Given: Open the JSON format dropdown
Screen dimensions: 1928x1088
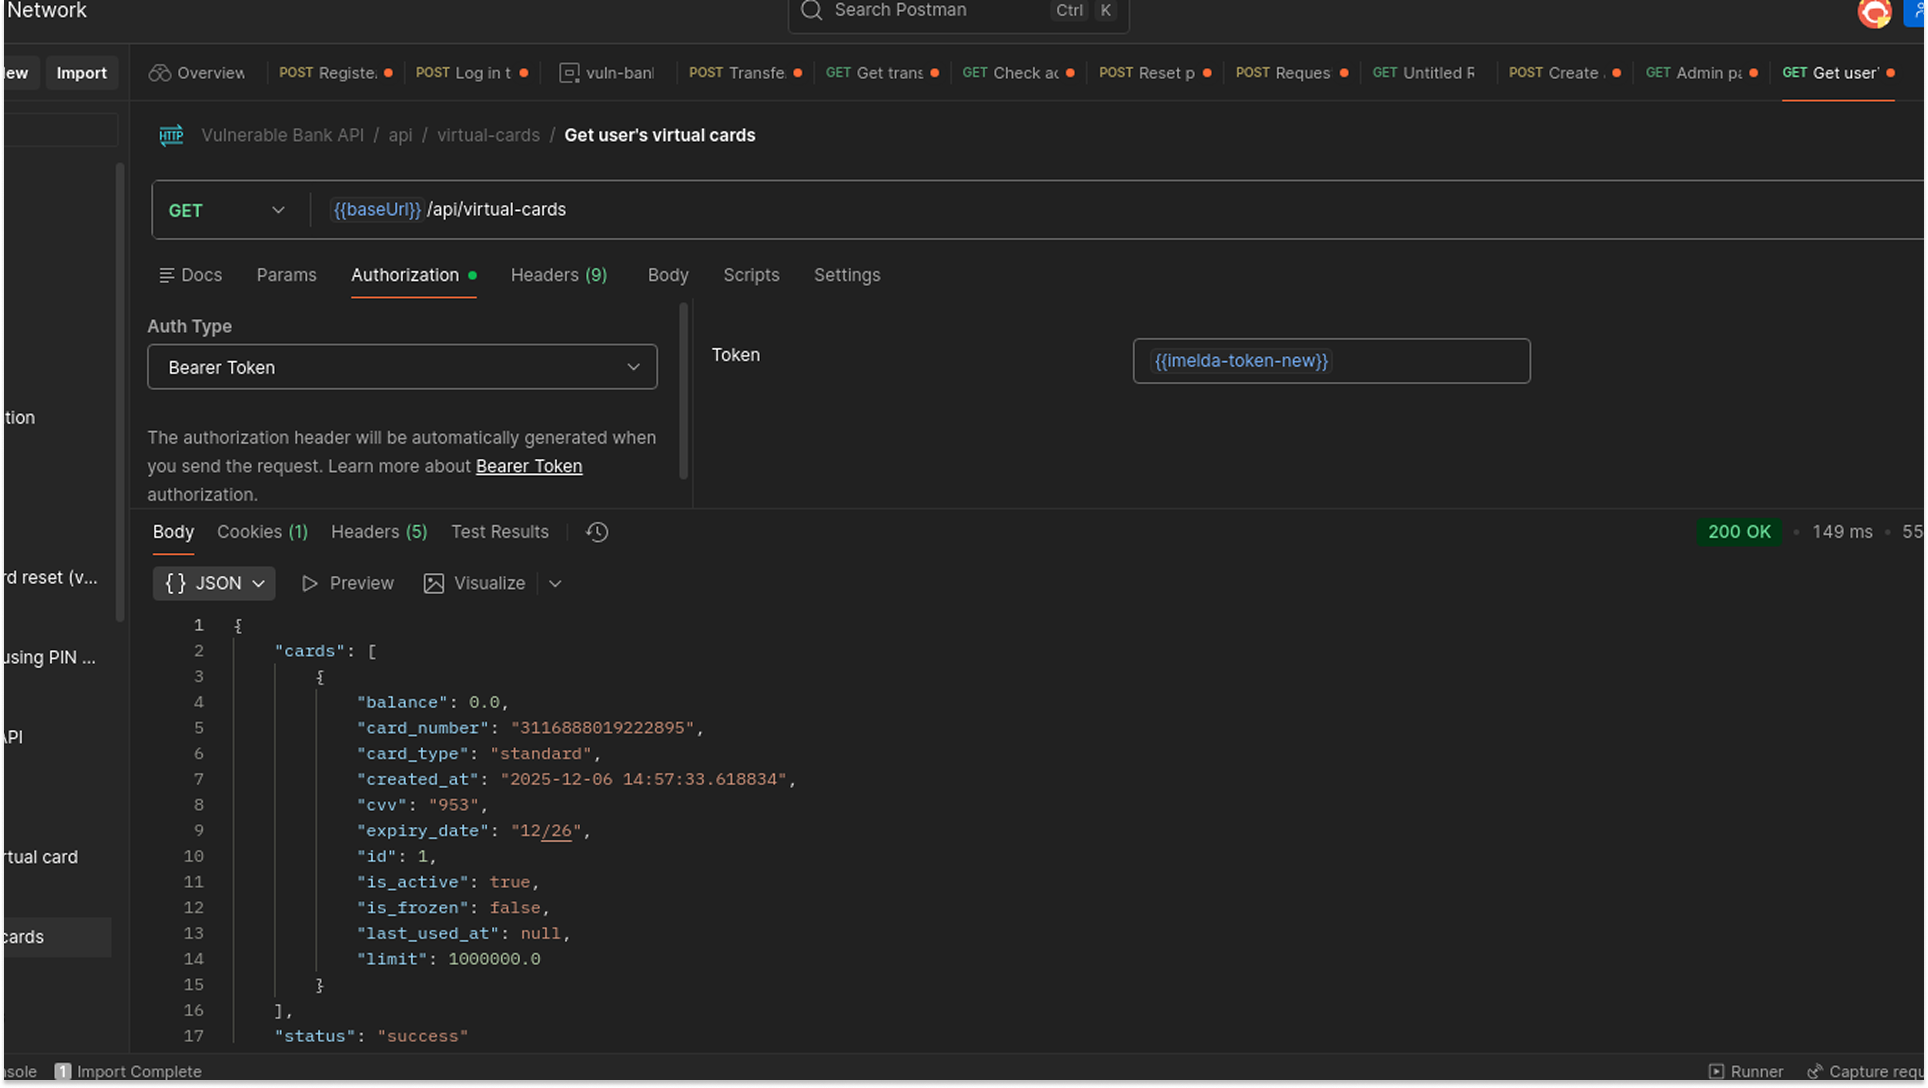Looking at the screenshot, I should 214,583.
